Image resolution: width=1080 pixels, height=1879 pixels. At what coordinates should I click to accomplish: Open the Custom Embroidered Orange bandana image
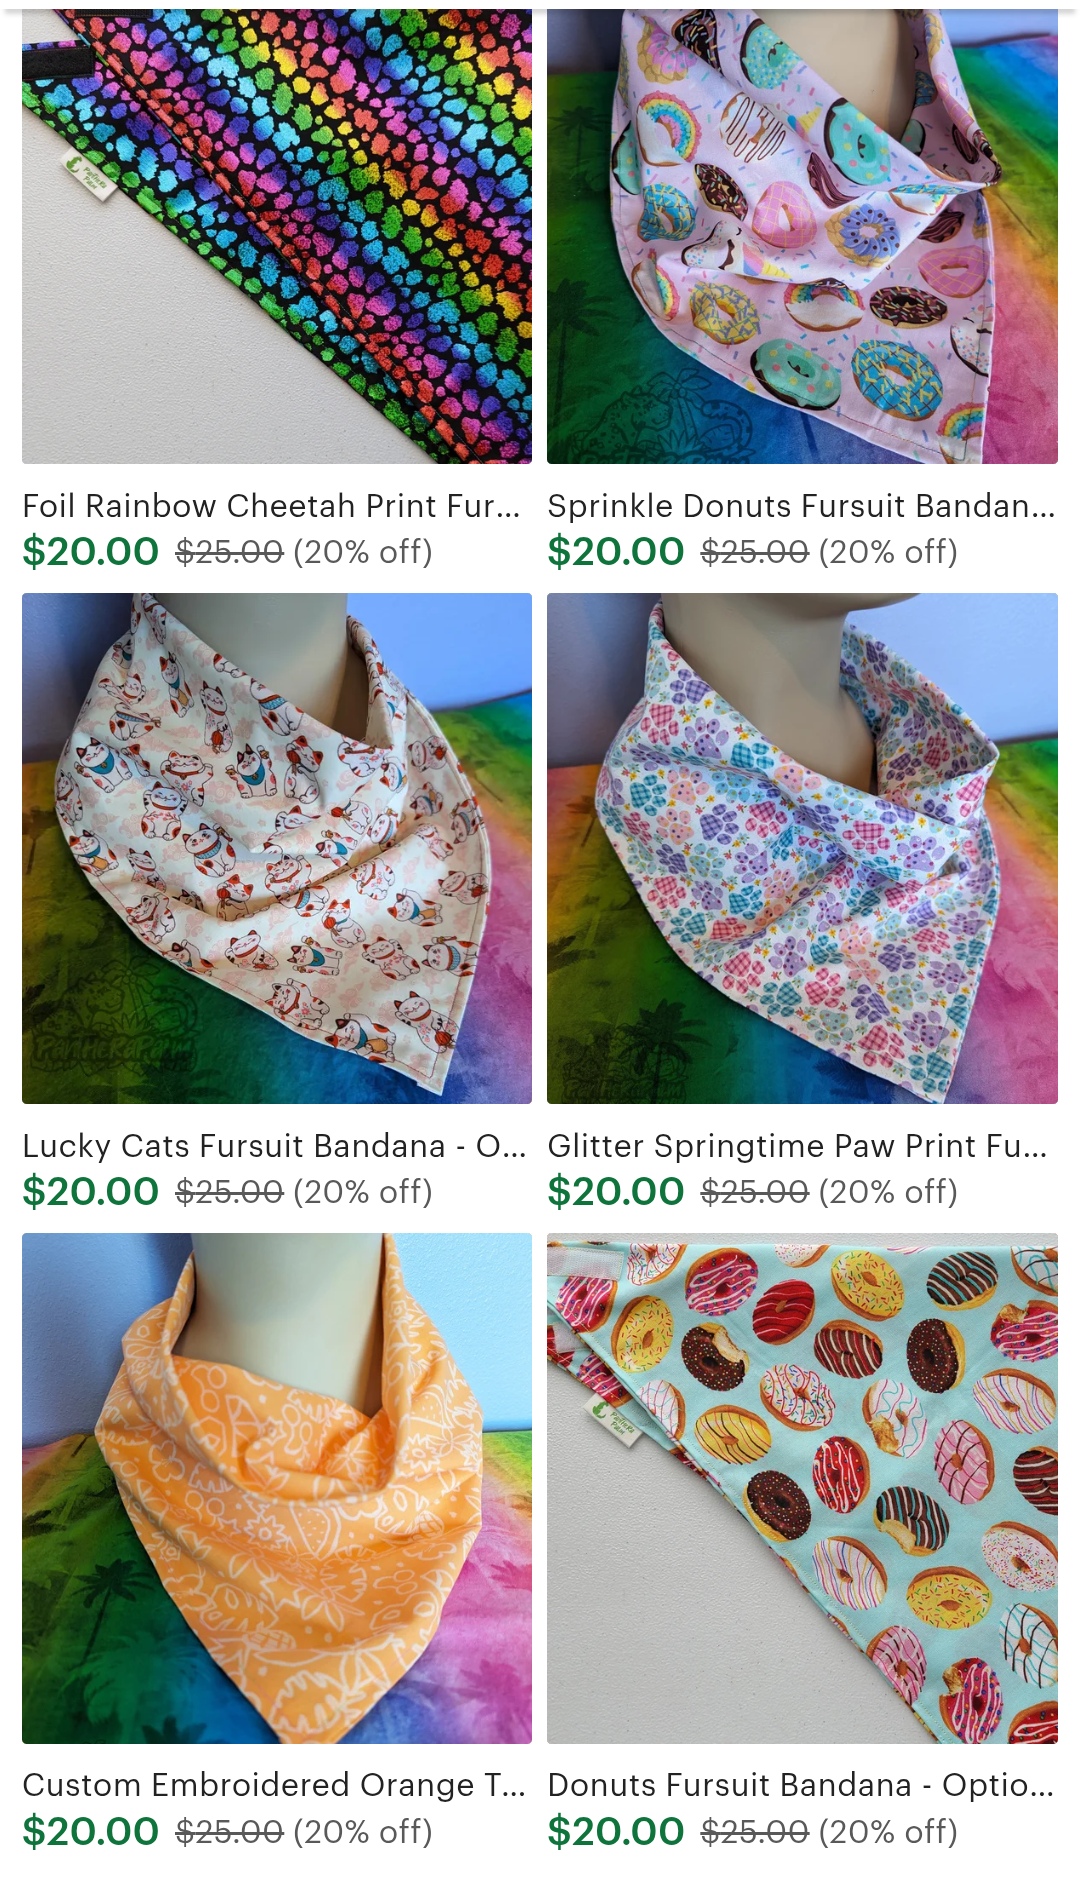point(277,1488)
